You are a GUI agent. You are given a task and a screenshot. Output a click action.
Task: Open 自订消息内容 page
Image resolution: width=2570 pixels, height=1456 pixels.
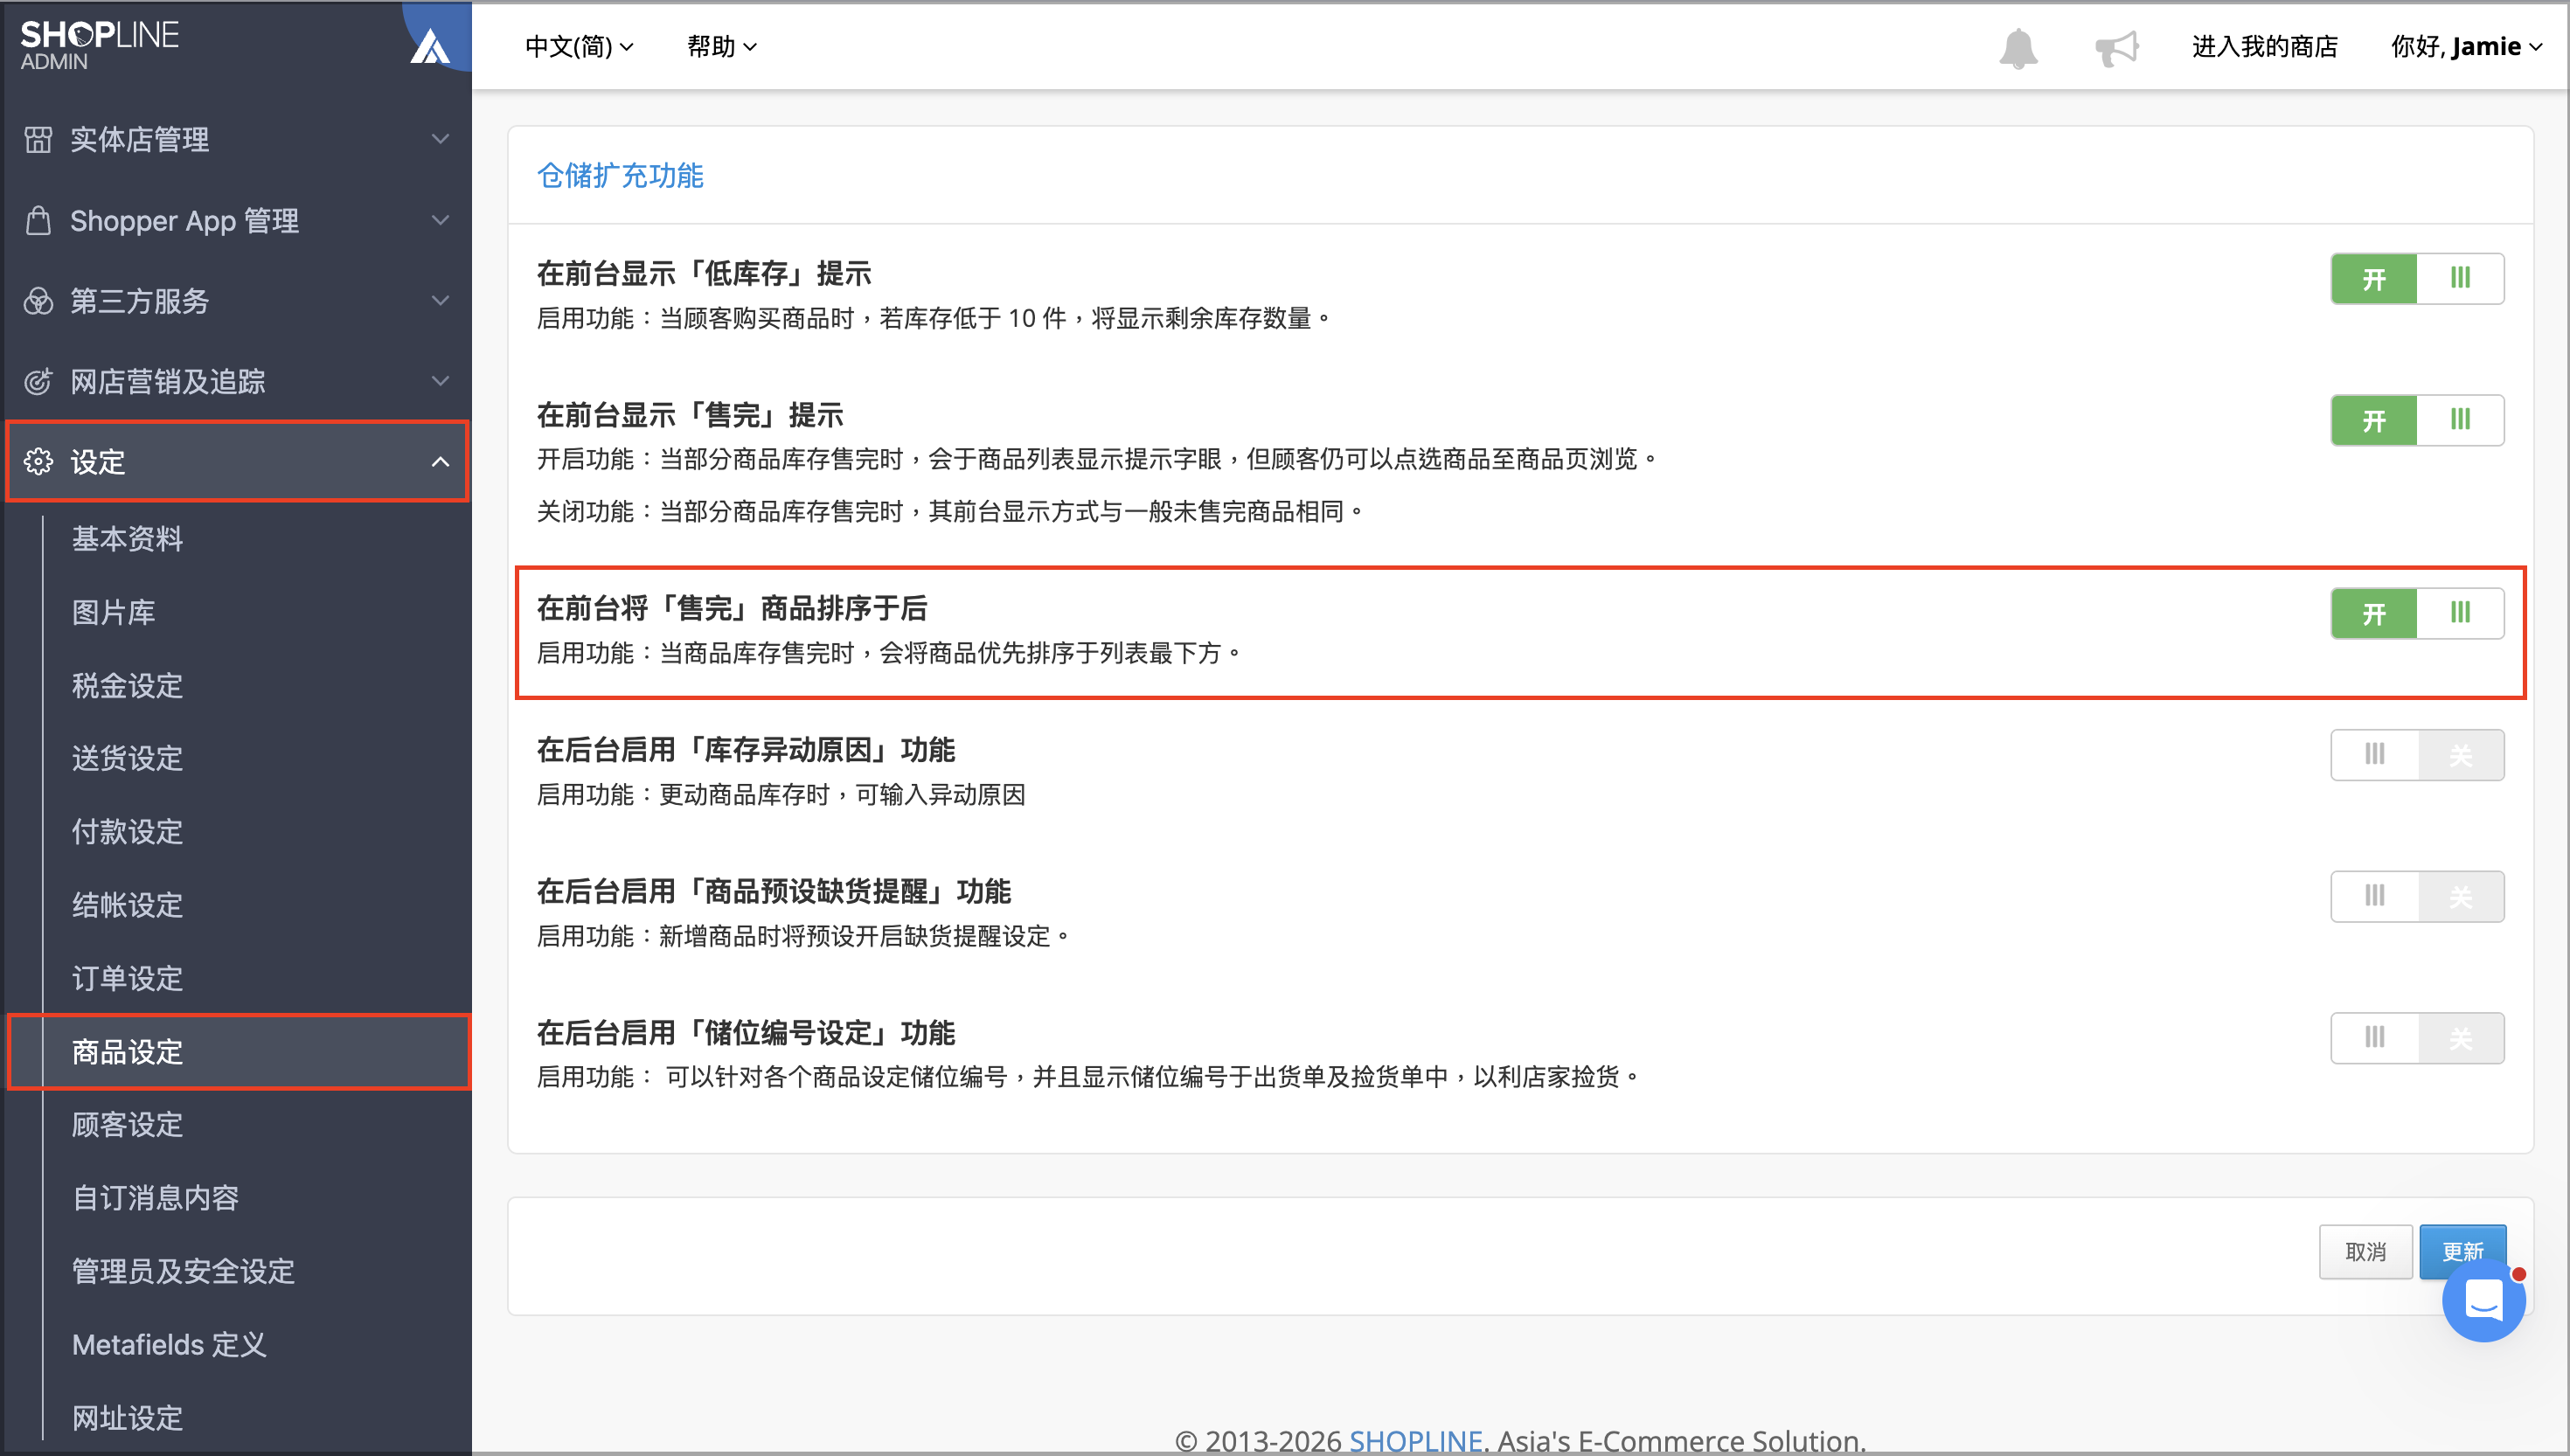point(155,1197)
